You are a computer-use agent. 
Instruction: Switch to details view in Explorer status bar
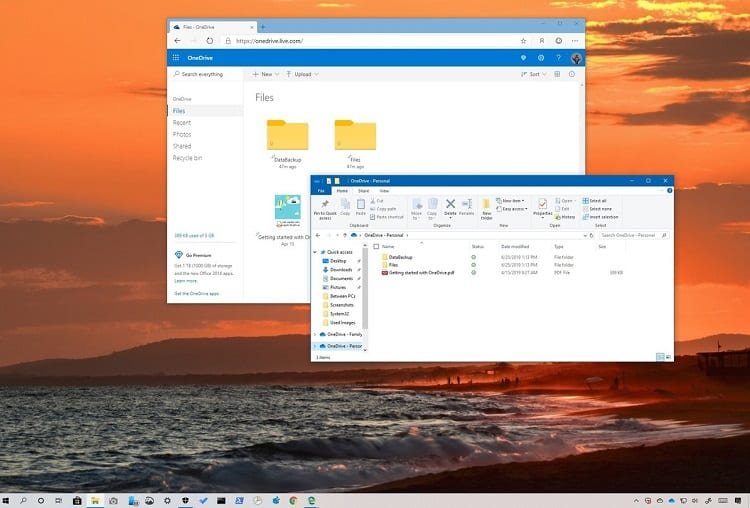pos(660,357)
